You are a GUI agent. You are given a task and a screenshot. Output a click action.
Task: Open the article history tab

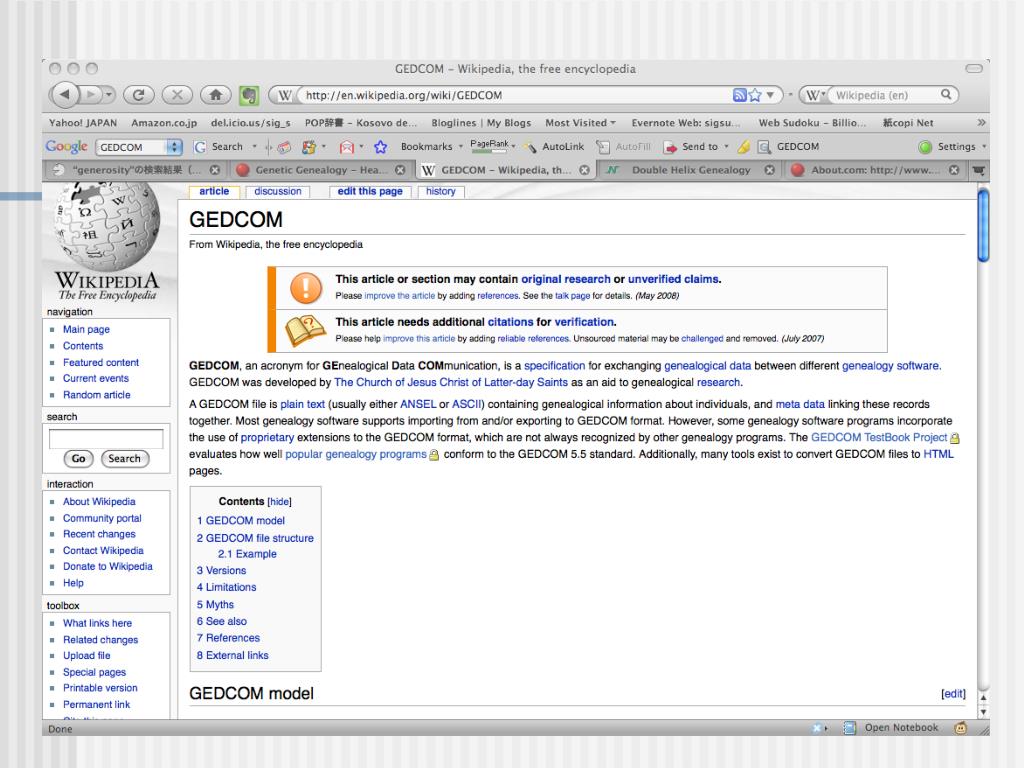pos(441,191)
